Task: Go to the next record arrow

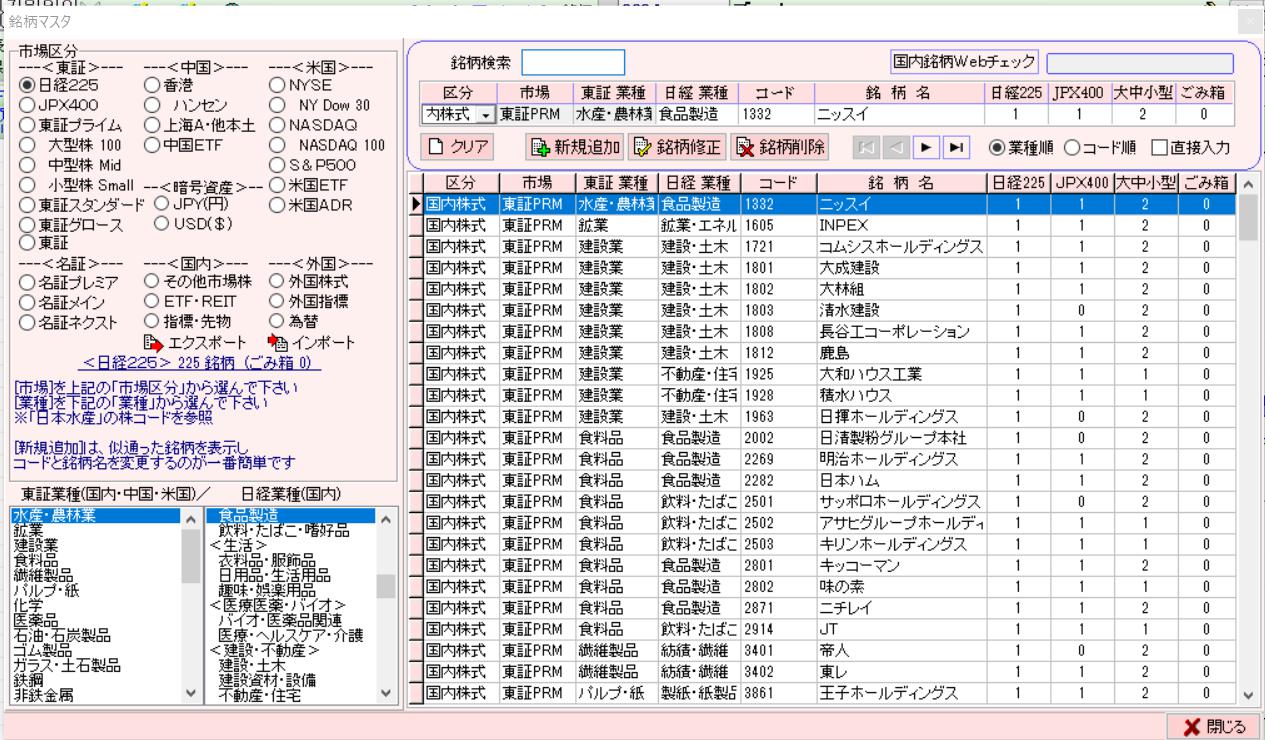Action: [928, 148]
